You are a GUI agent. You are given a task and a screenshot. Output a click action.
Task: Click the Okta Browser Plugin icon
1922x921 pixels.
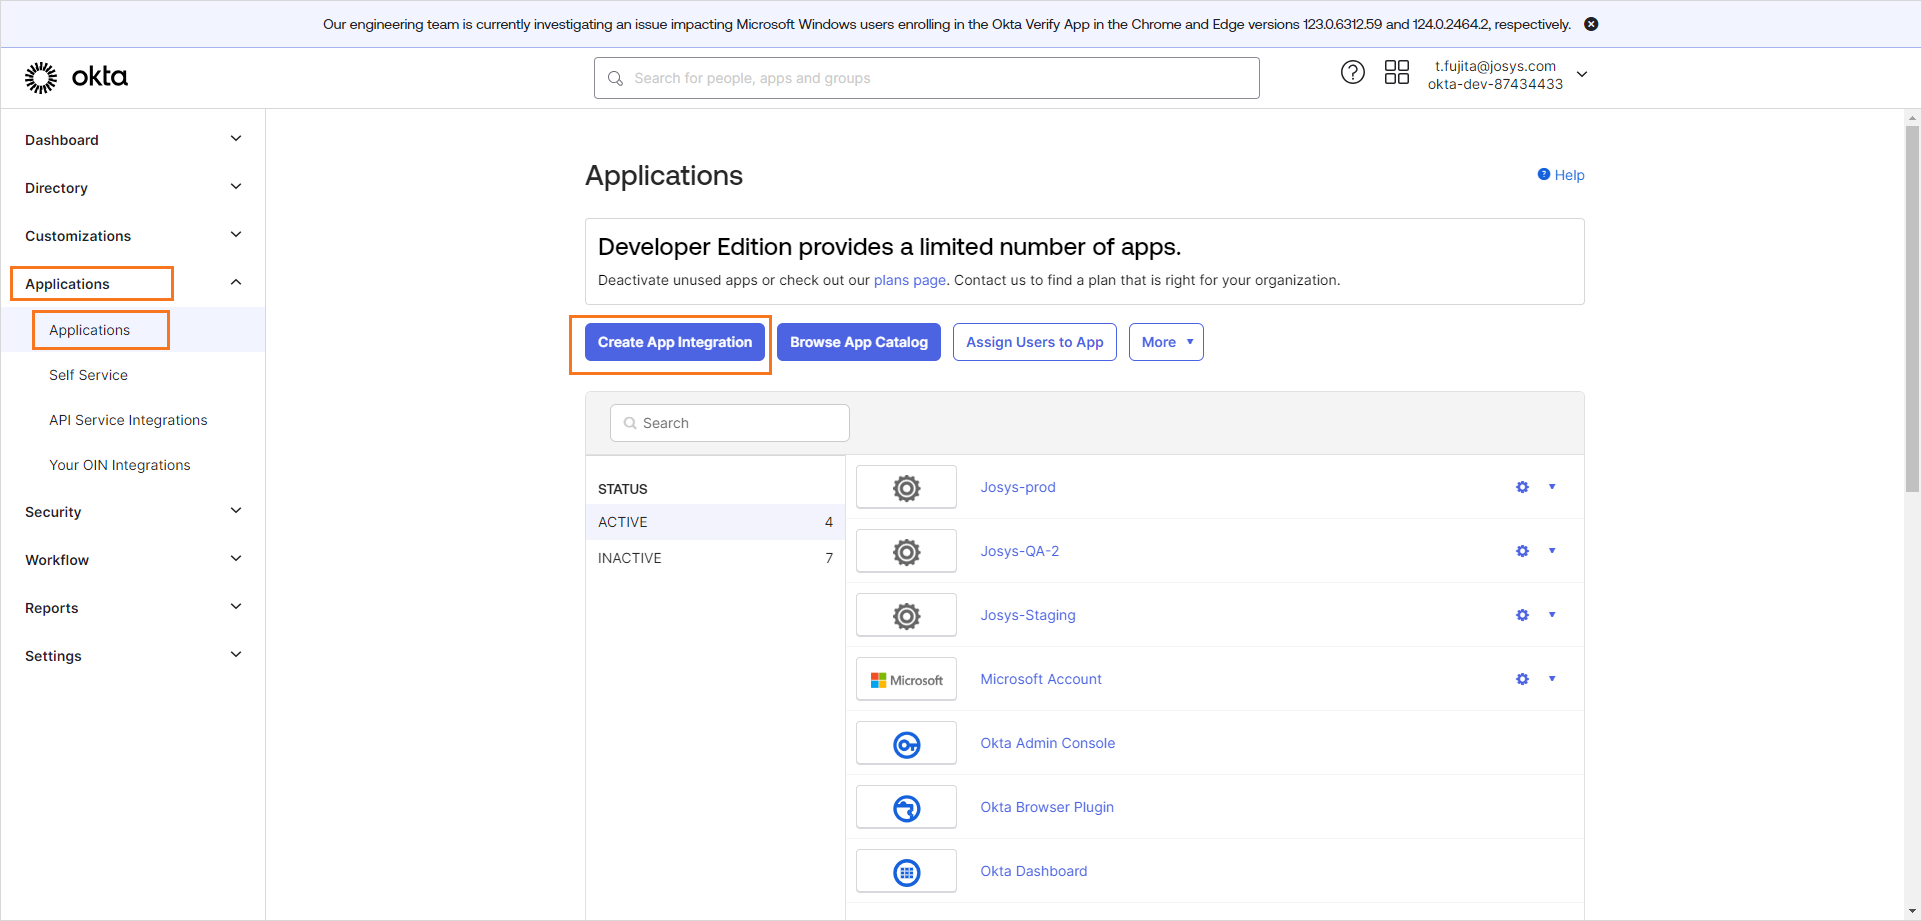906,808
